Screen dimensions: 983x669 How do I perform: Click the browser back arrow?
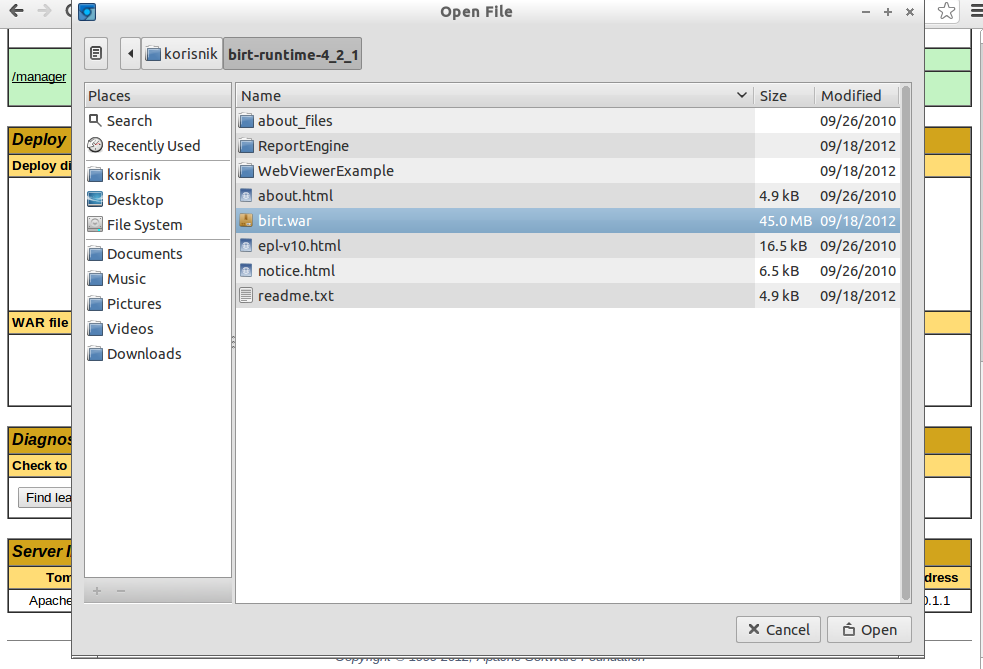(17, 10)
